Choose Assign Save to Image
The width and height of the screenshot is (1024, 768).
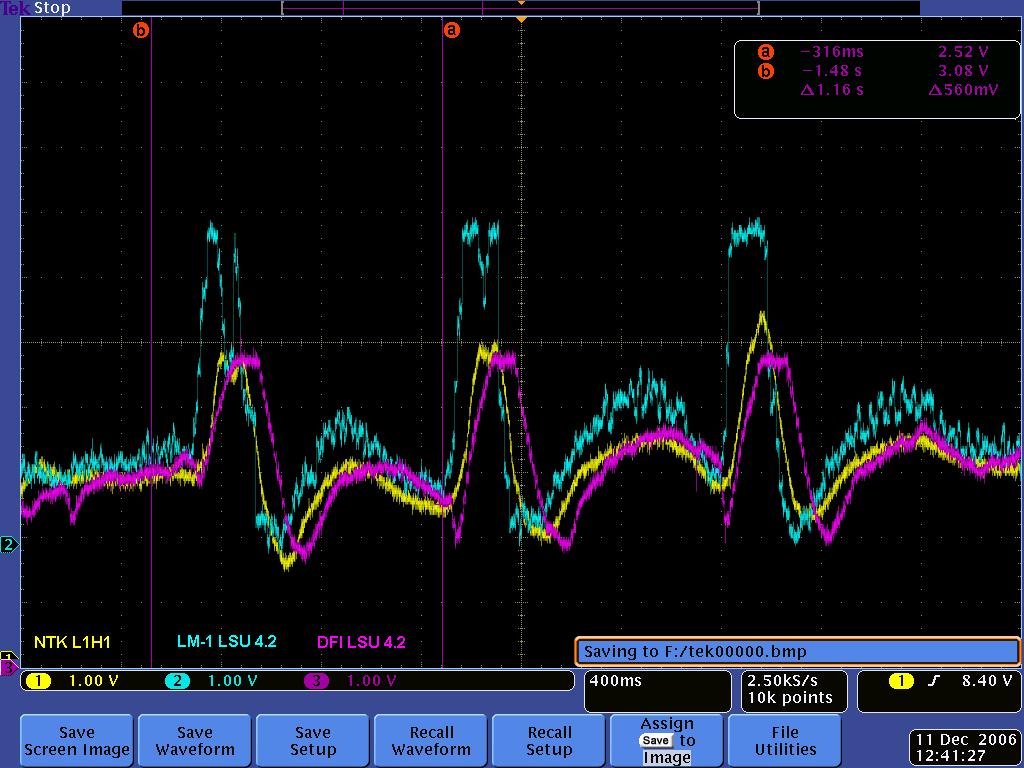(x=667, y=740)
